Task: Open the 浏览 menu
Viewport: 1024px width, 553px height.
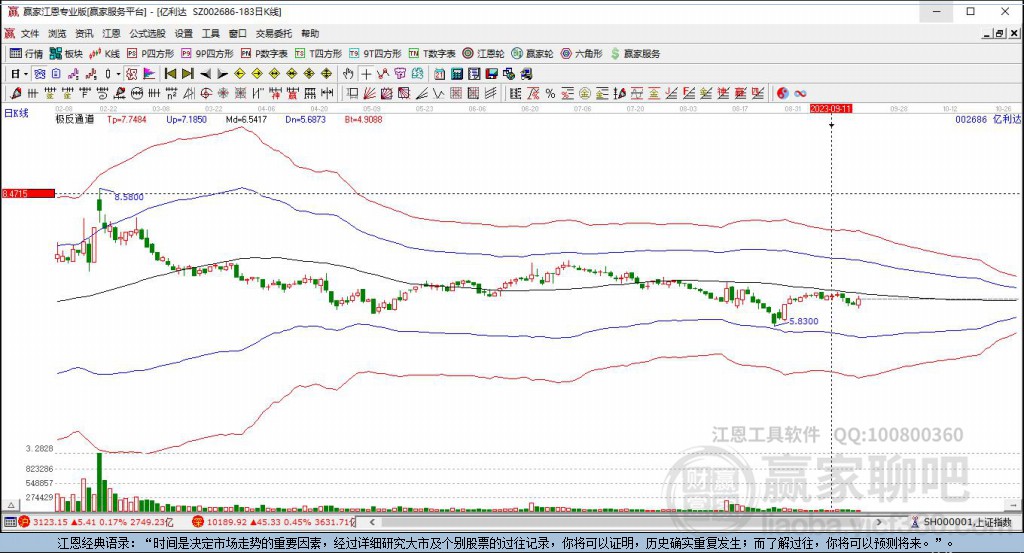Action: (57, 33)
